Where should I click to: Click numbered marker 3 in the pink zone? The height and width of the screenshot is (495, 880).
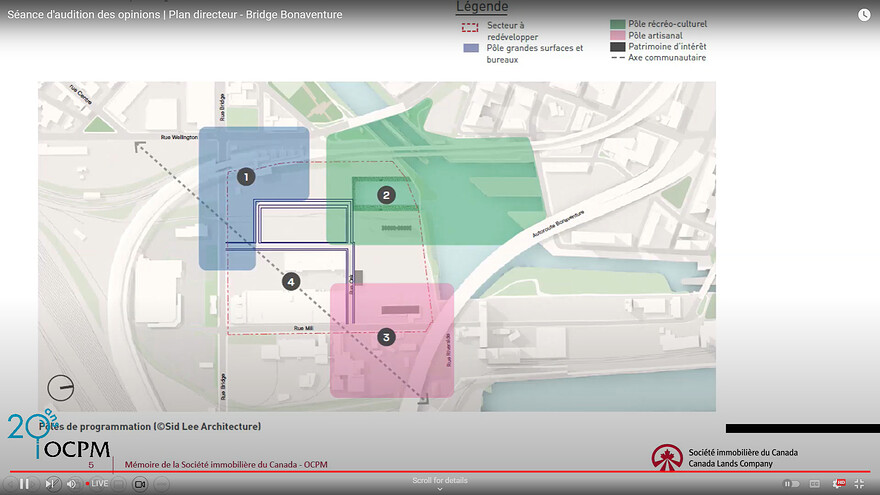386,337
